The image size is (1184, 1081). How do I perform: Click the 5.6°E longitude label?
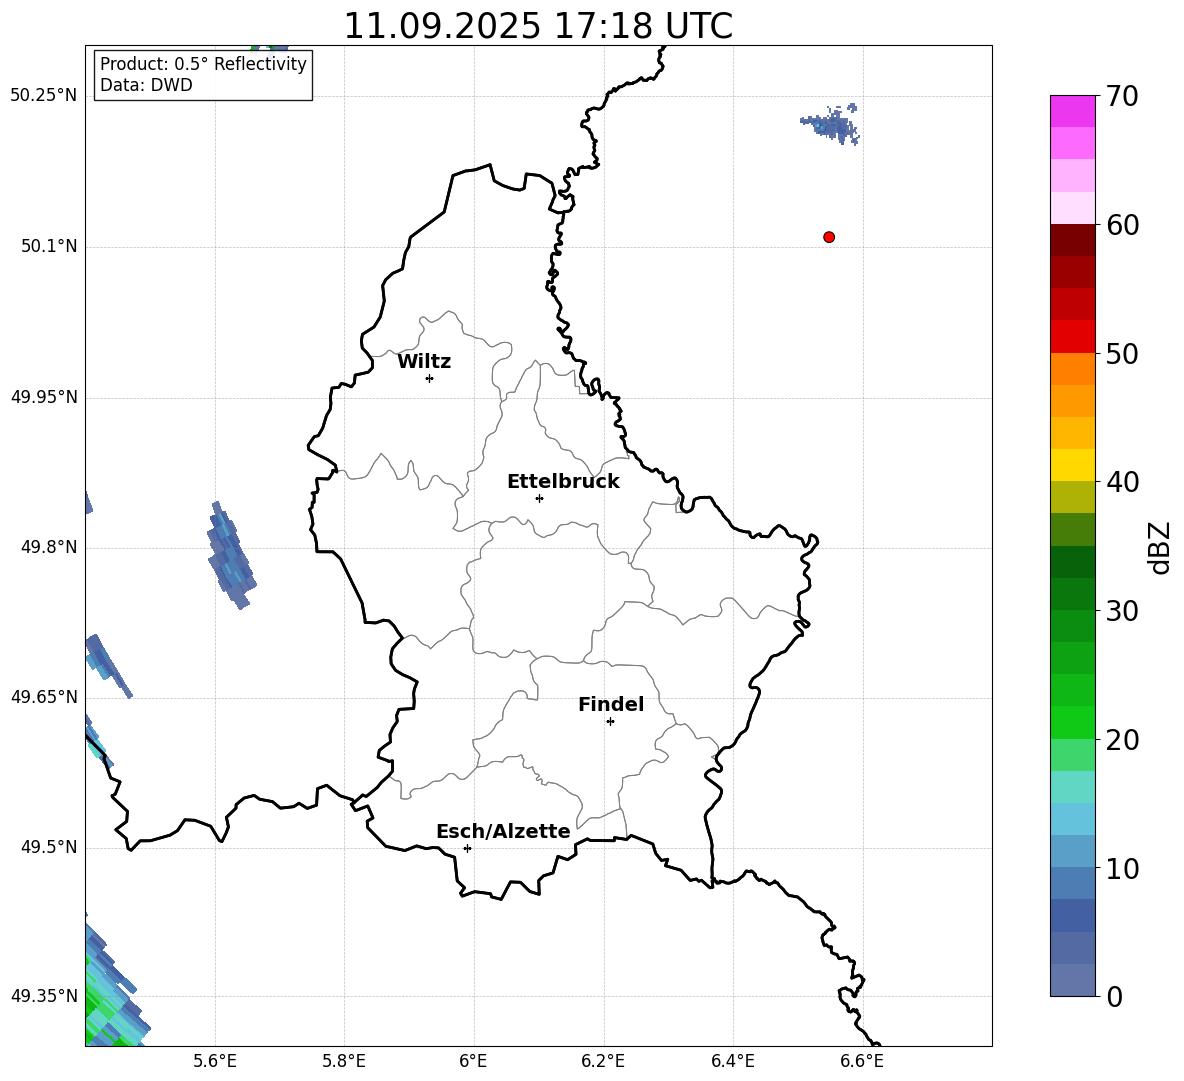click(x=215, y=1061)
